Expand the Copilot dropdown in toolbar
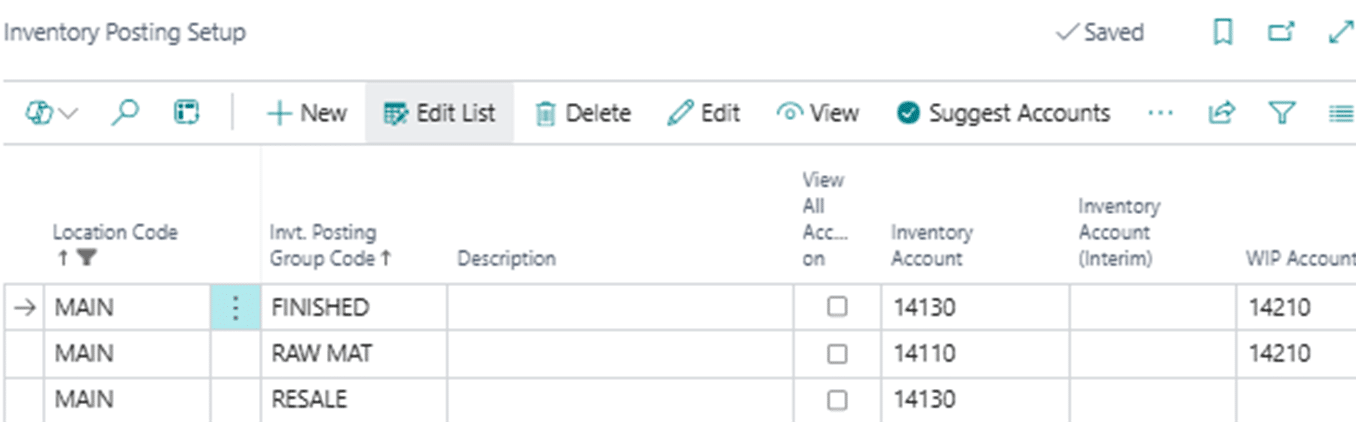Image resolution: width=1356 pixels, height=422 pixels. (x=51, y=113)
